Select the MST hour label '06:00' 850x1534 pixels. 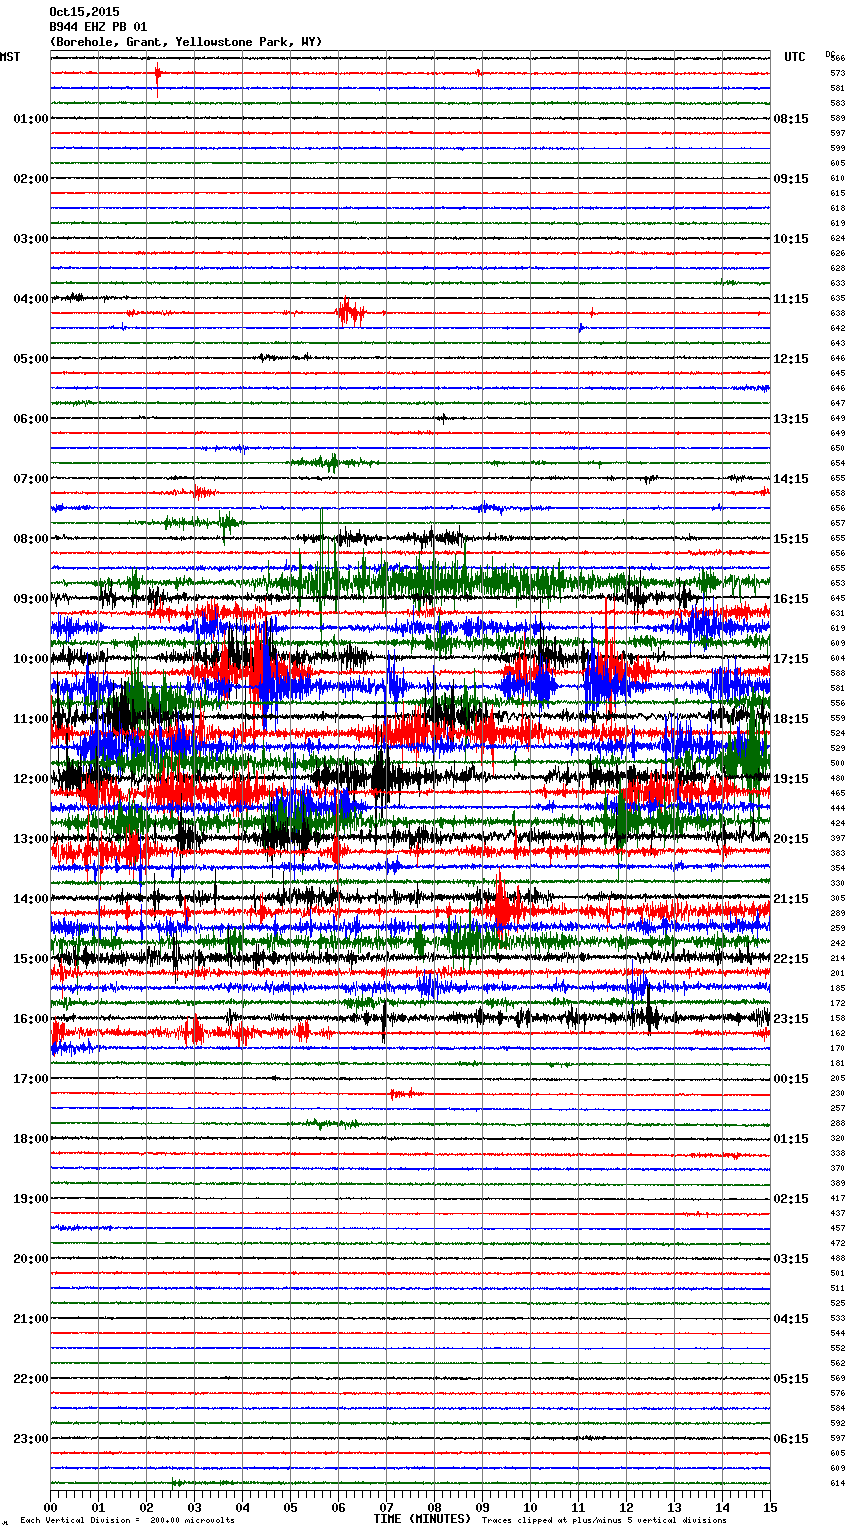[31, 419]
